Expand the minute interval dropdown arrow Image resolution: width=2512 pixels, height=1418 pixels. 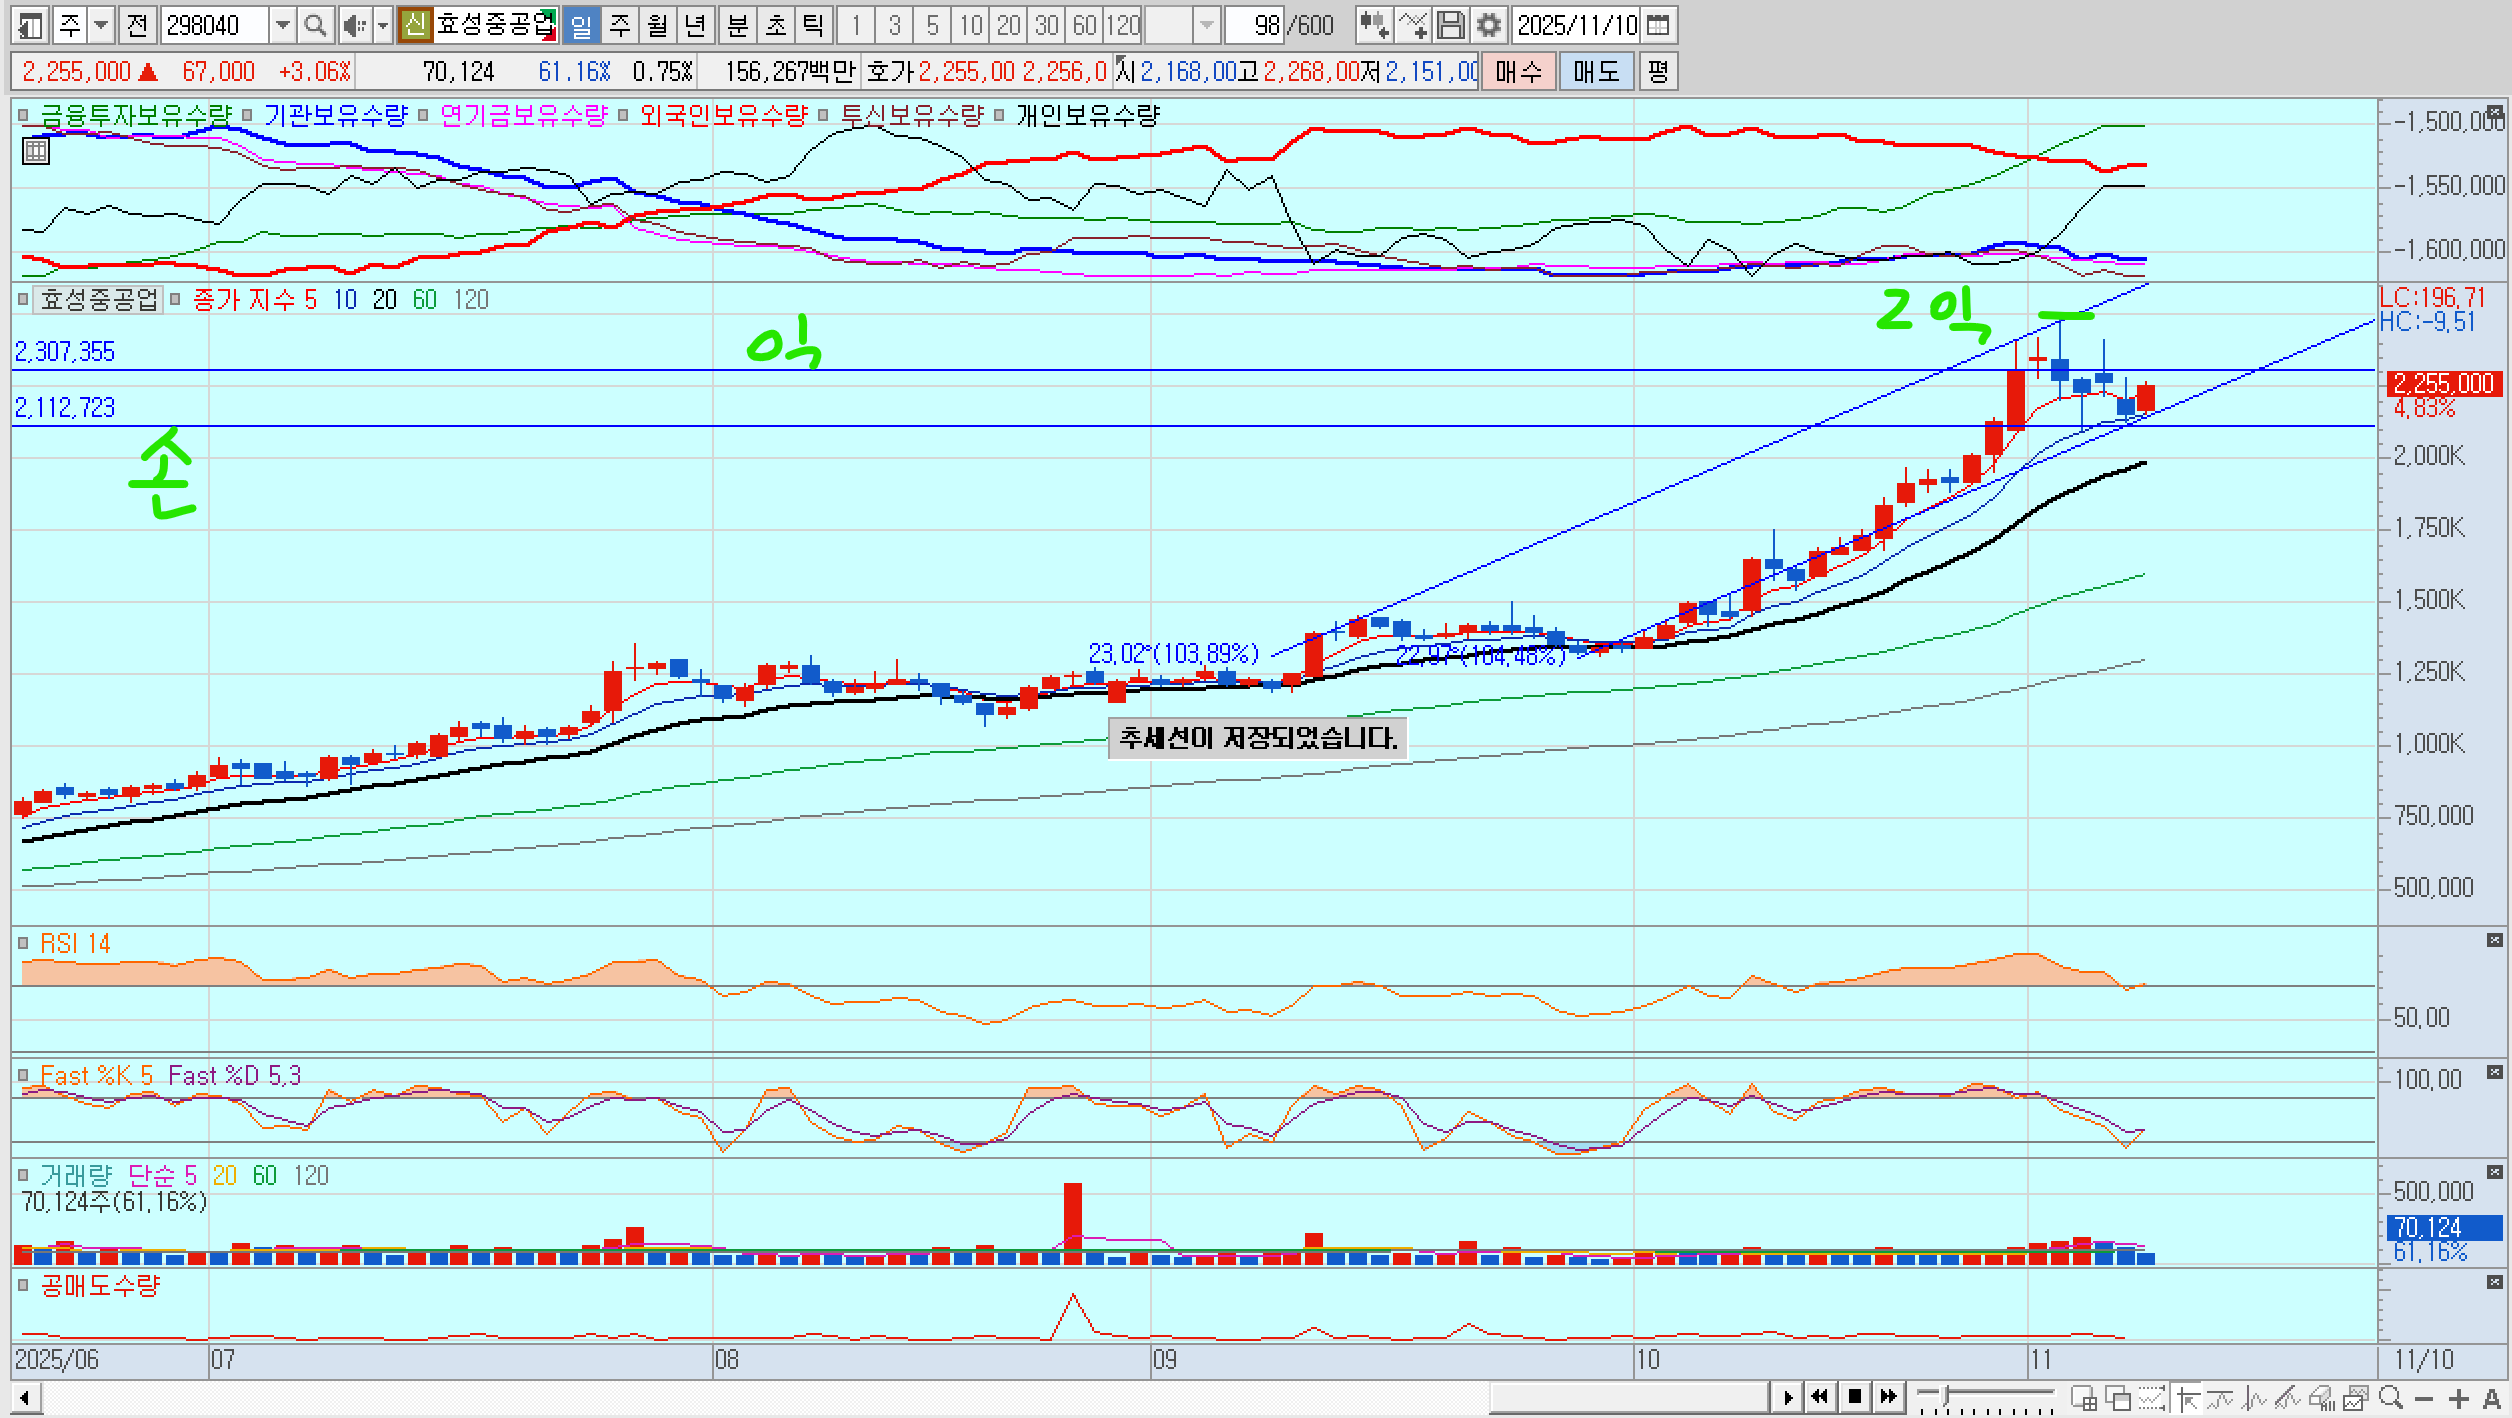pyautogui.click(x=1207, y=25)
